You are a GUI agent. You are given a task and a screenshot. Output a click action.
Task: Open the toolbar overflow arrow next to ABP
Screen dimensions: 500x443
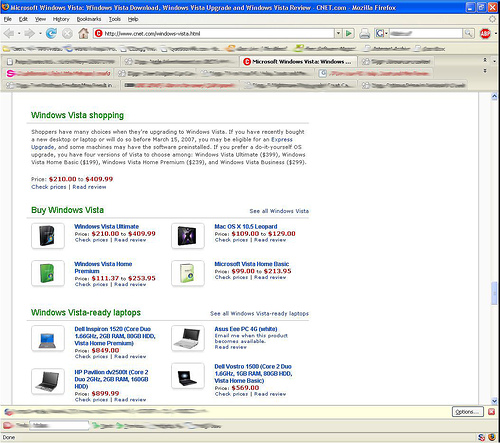click(495, 33)
